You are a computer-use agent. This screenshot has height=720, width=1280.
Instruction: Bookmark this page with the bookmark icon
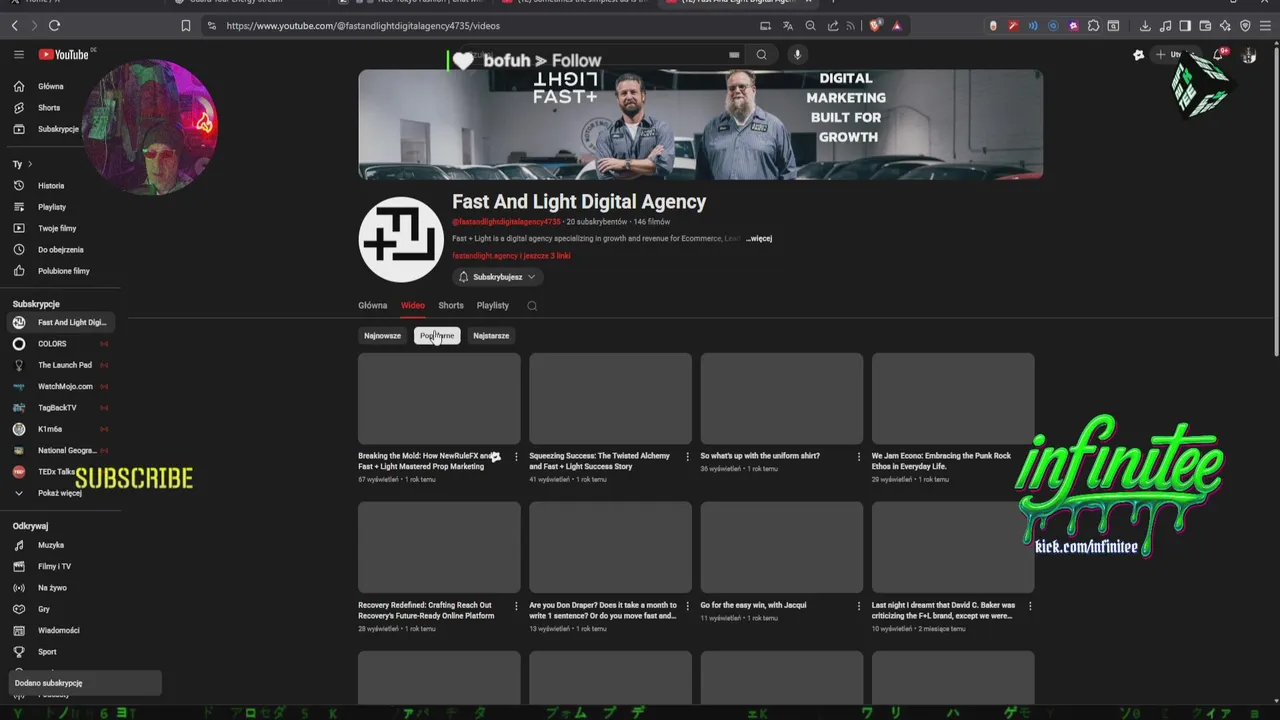(185, 26)
